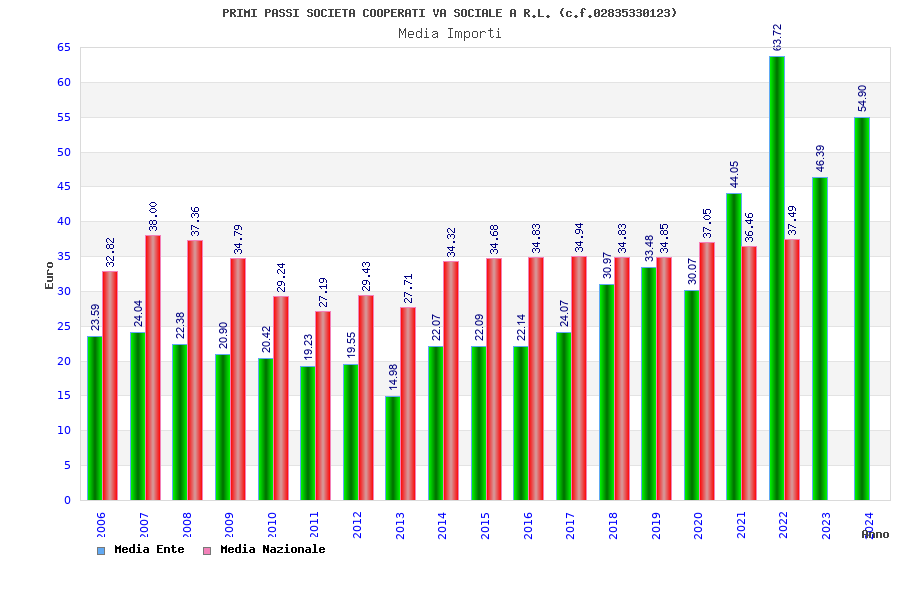
Task: Click the x-axis year 2013
Action: (400, 525)
